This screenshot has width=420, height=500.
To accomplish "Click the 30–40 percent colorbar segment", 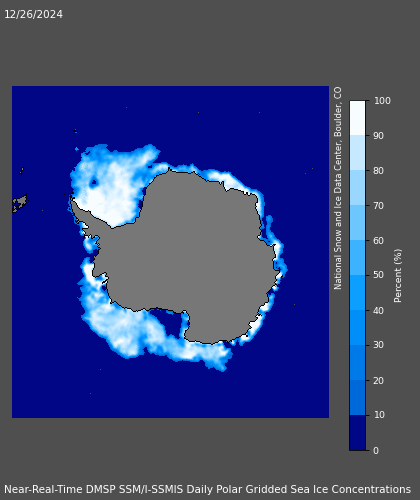I will click(x=357, y=327).
